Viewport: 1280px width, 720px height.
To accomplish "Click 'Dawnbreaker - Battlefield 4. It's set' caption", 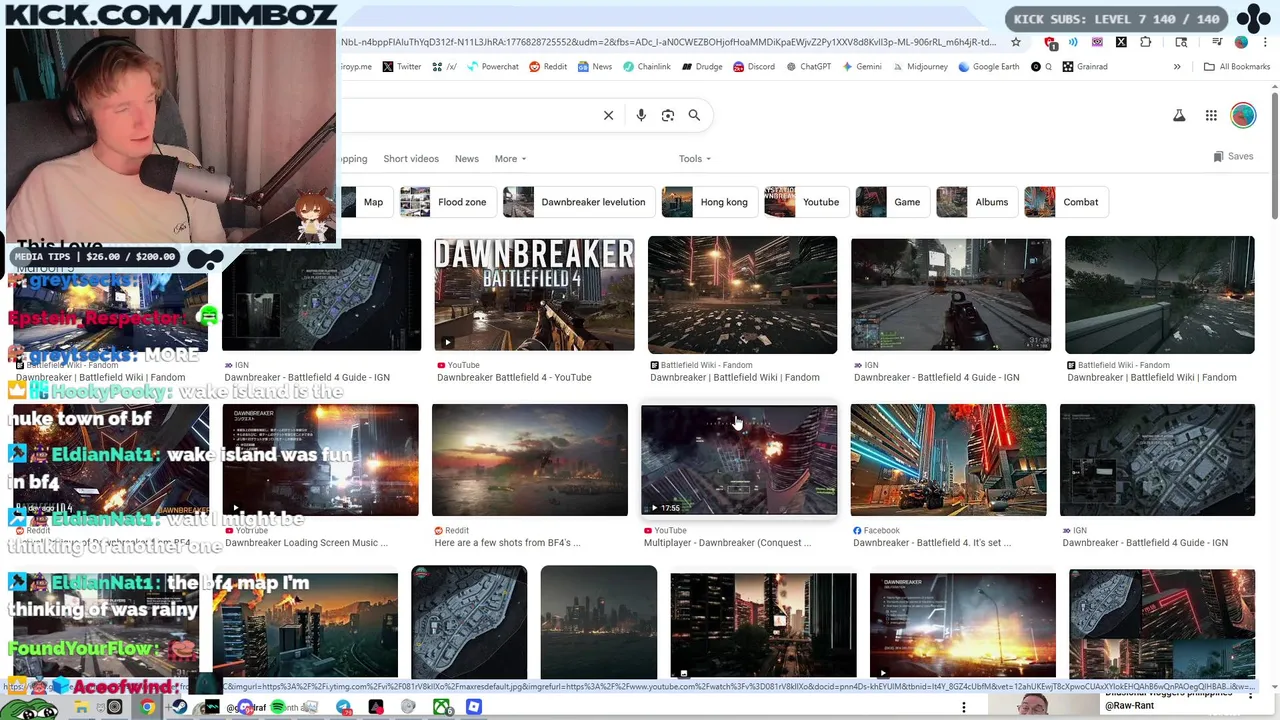I will 932,543.
